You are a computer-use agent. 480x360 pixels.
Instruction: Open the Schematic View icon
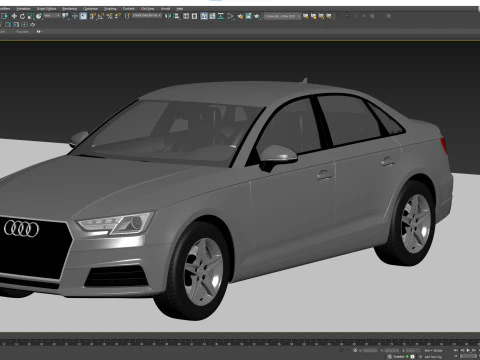click(221, 16)
